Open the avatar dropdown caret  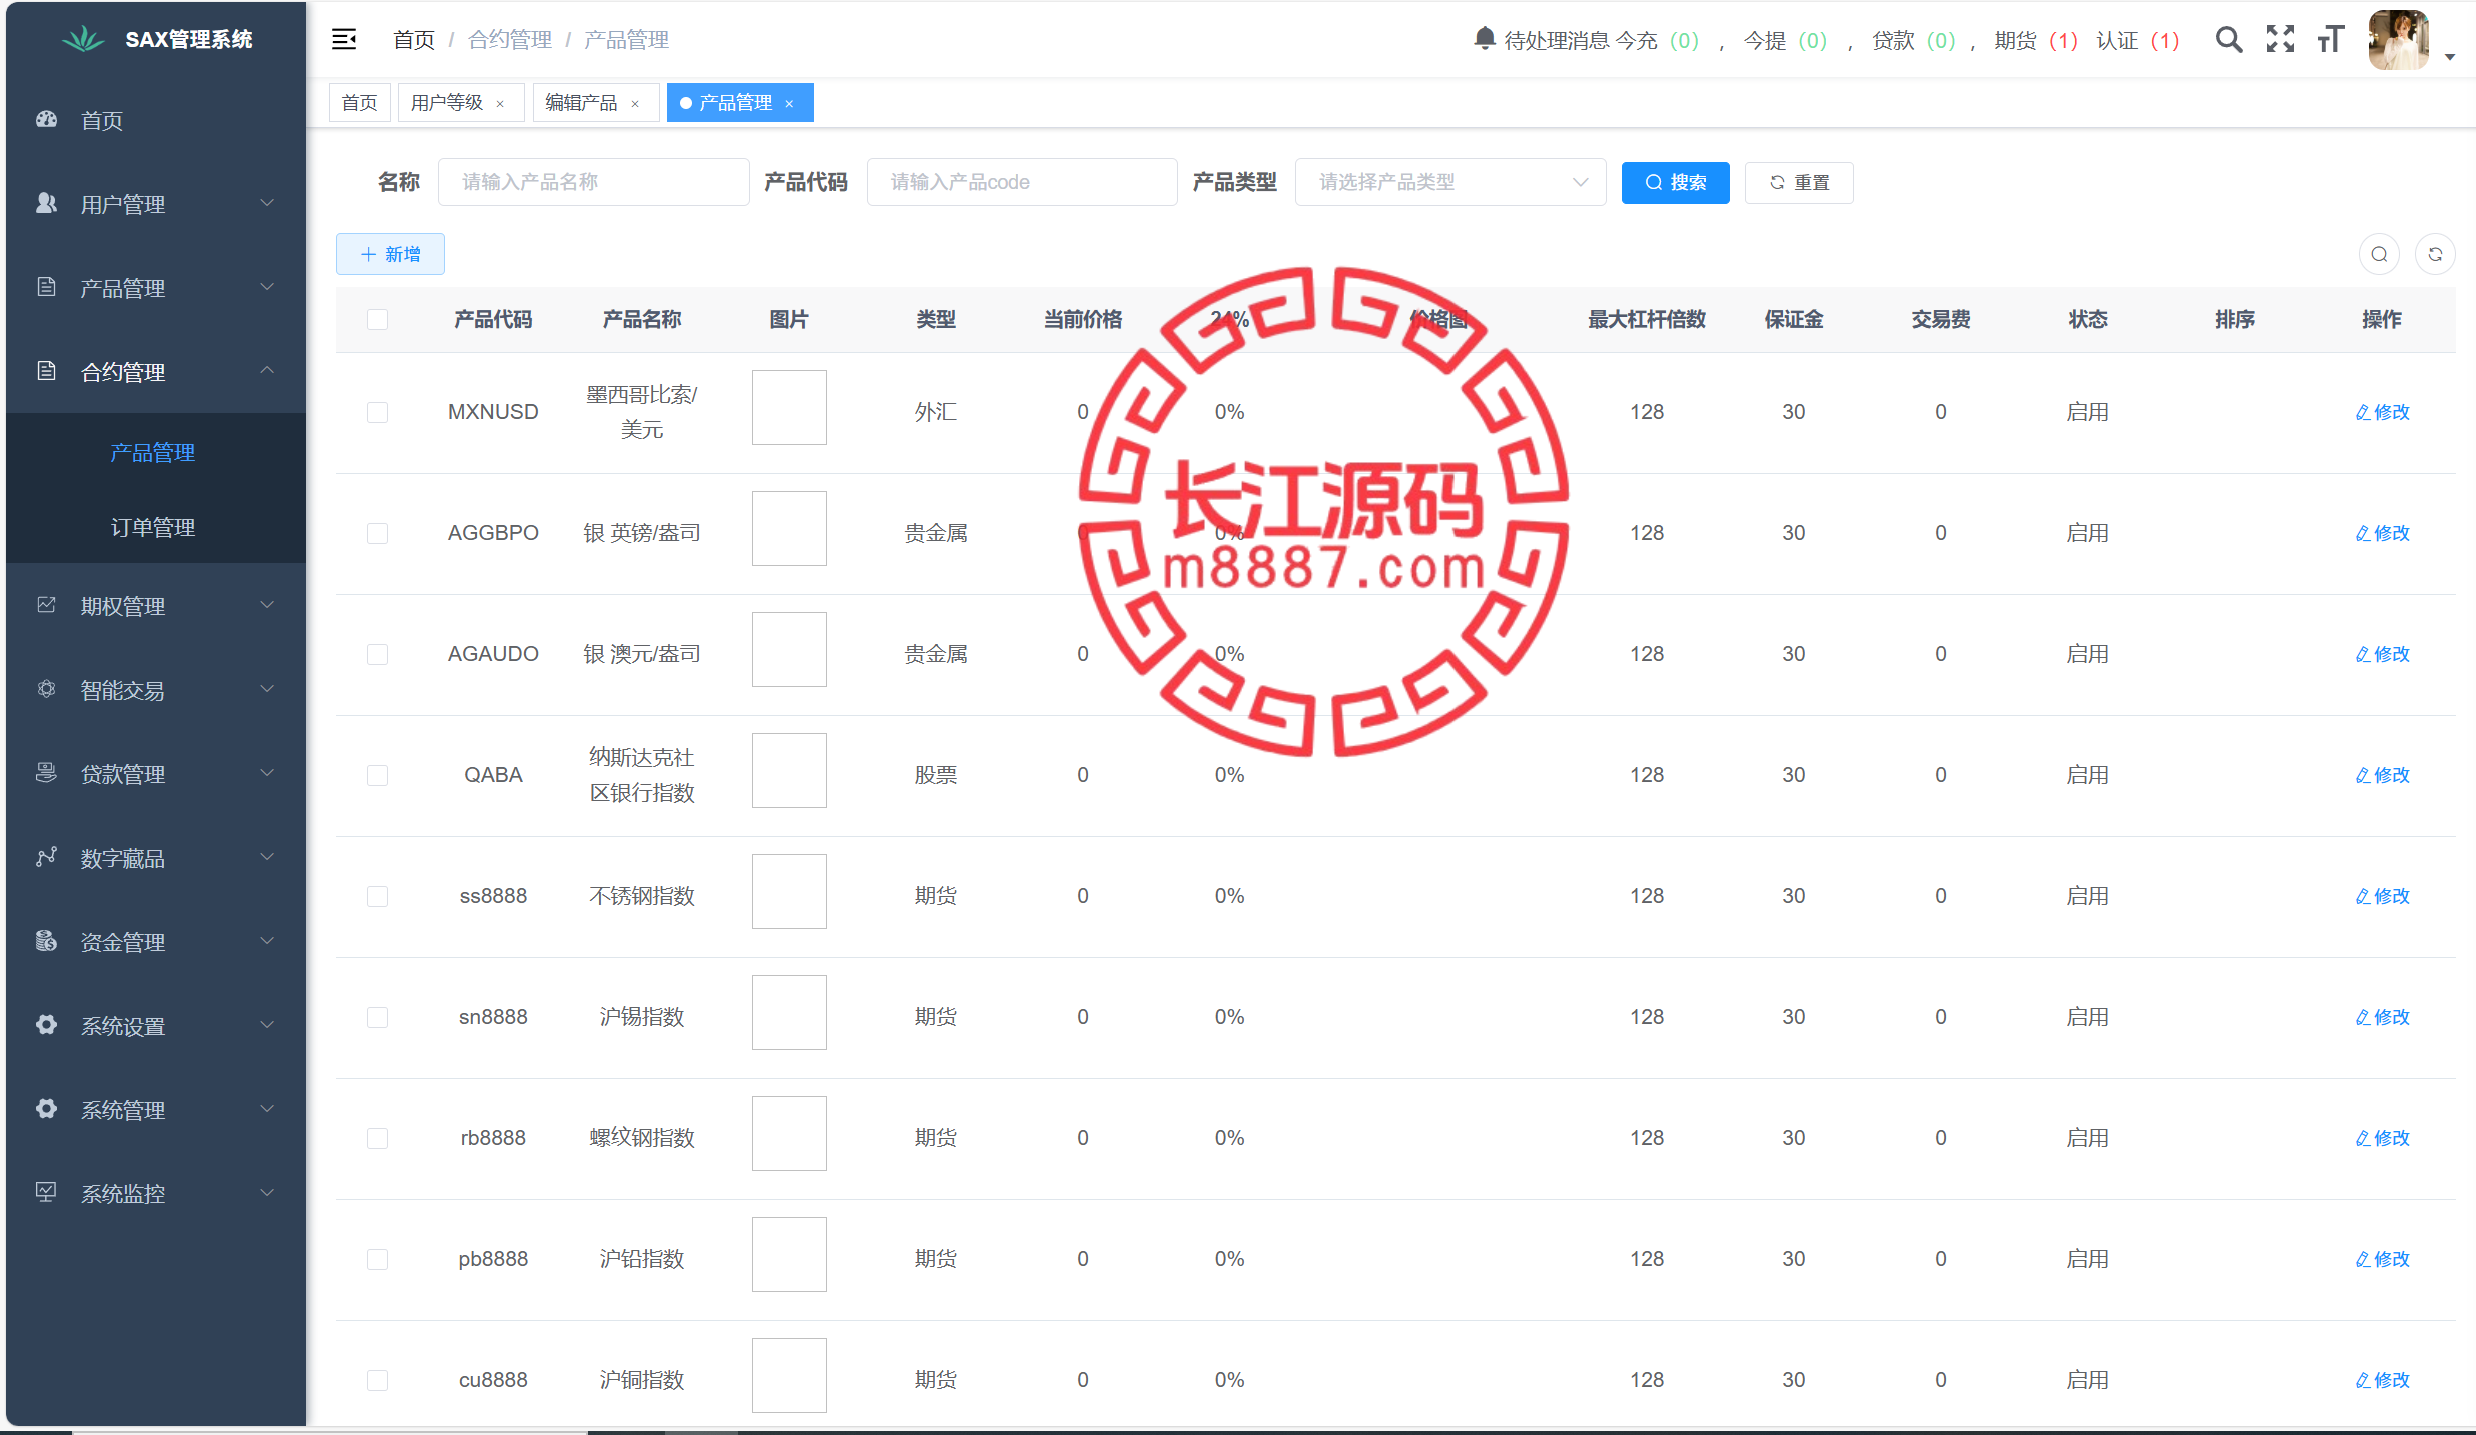click(x=2450, y=57)
